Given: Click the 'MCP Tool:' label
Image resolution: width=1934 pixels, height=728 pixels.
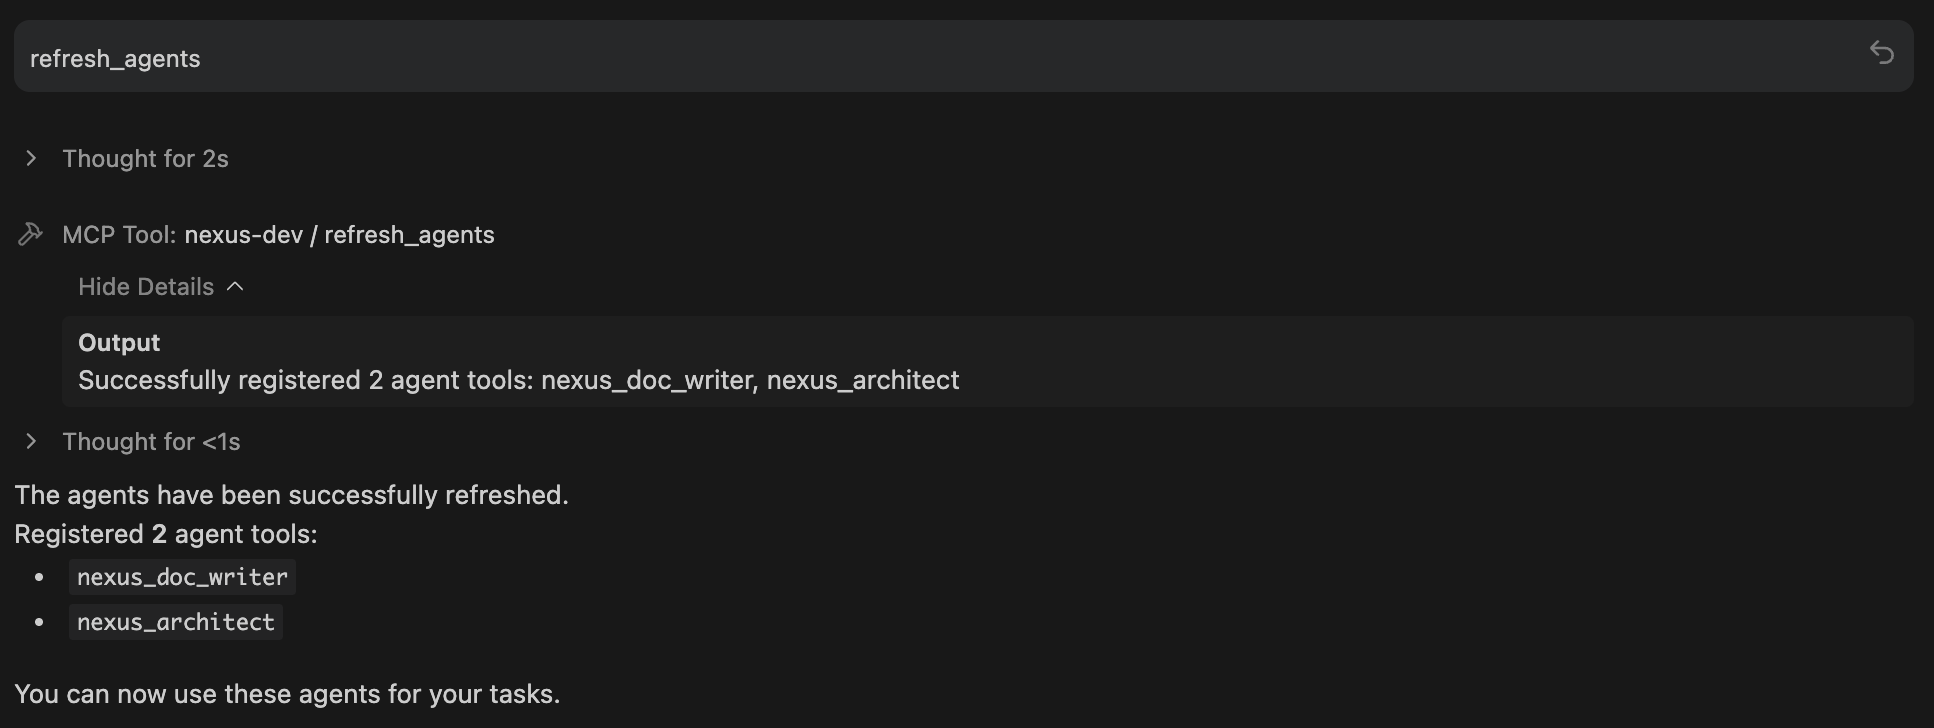Looking at the screenshot, I should click(x=119, y=234).
